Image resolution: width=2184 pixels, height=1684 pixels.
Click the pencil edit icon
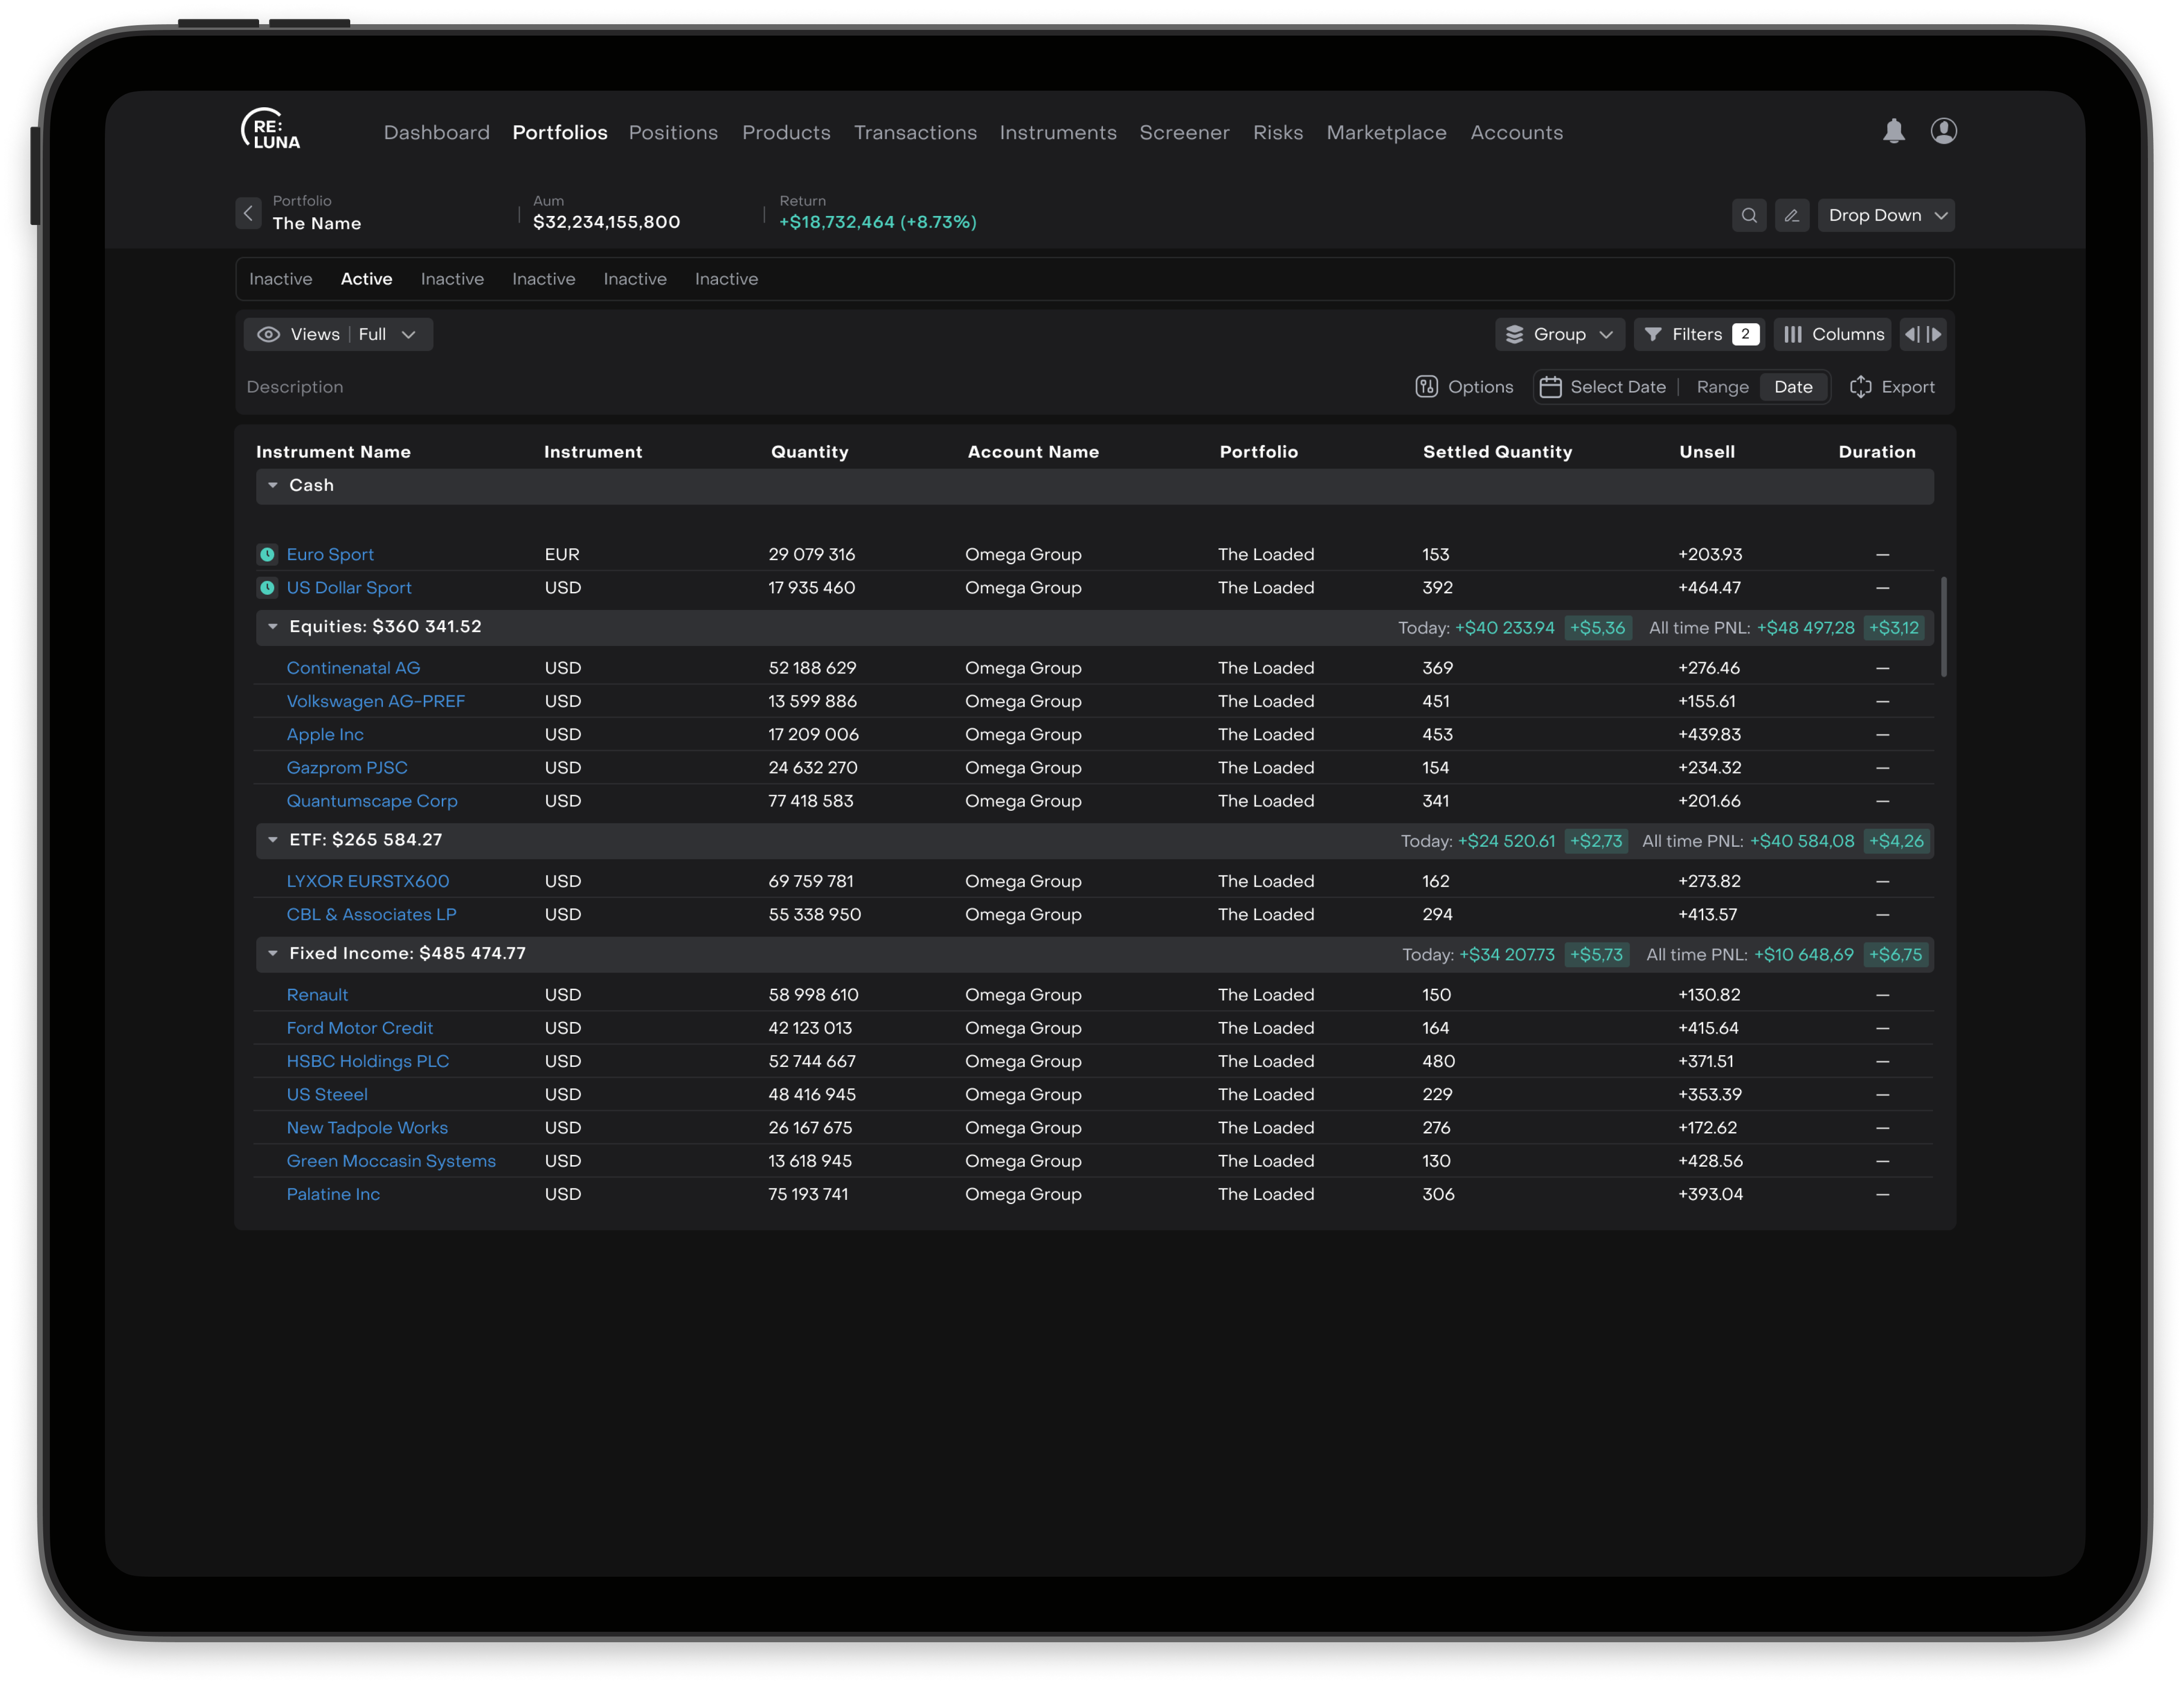(1791, 215)
